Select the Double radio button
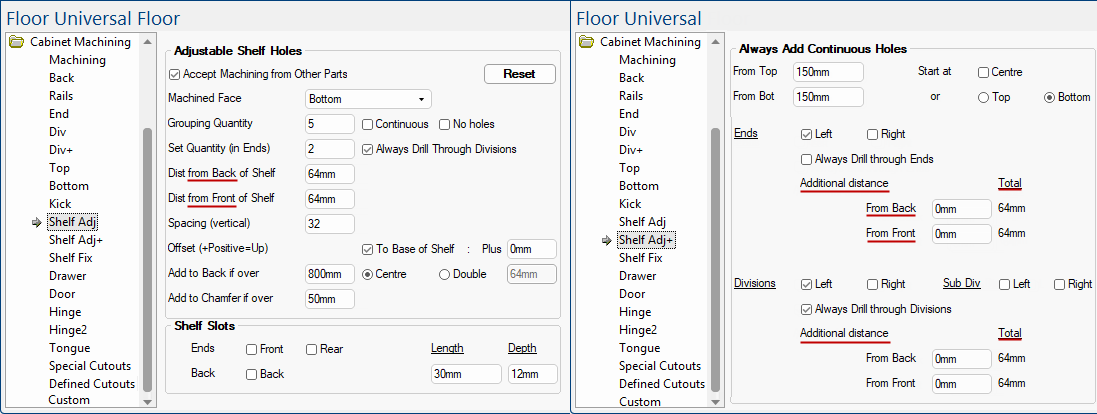 445,274
